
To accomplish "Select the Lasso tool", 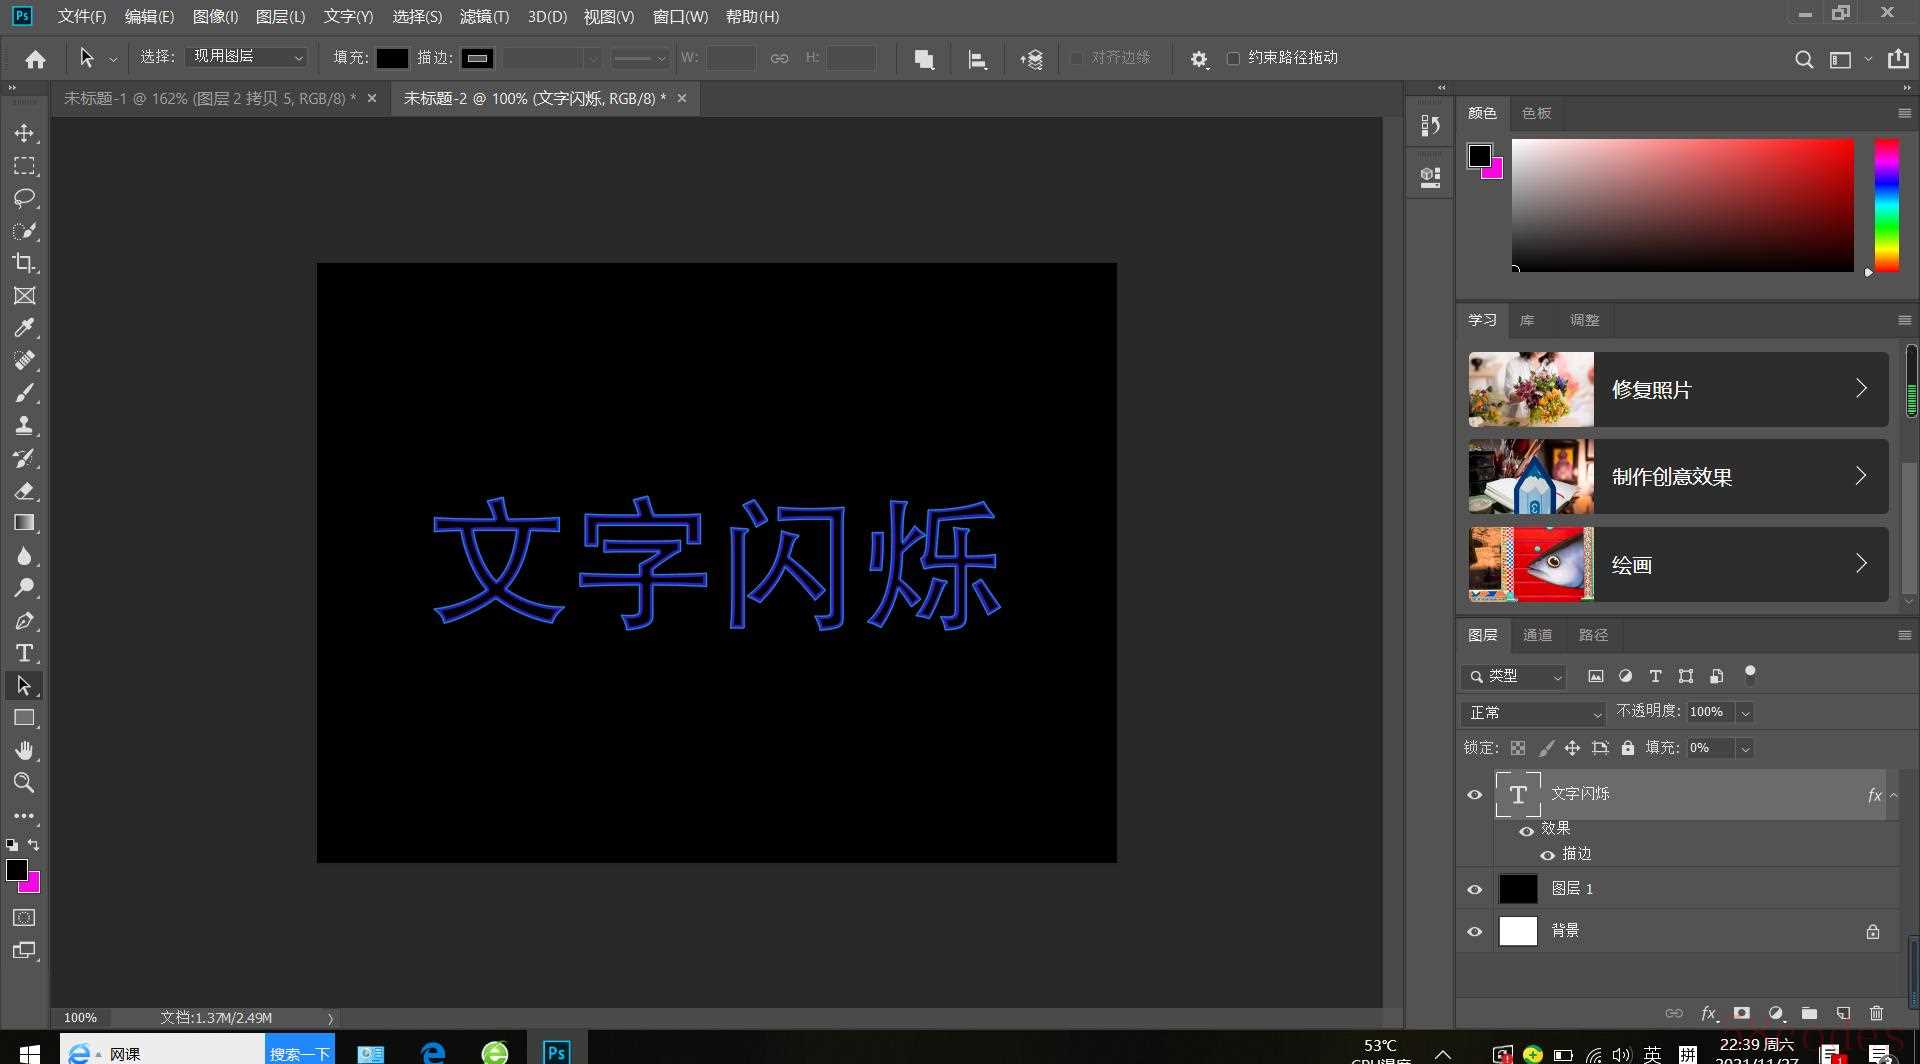I will 24,198.
